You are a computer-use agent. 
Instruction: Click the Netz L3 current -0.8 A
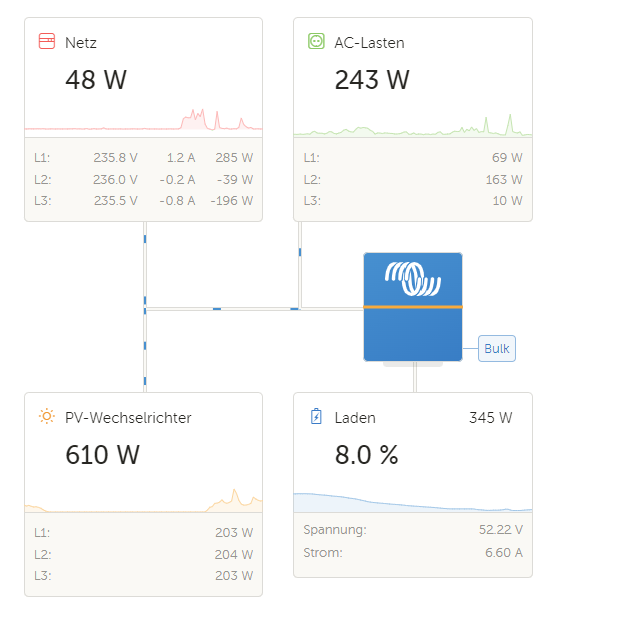click(177, 201)
